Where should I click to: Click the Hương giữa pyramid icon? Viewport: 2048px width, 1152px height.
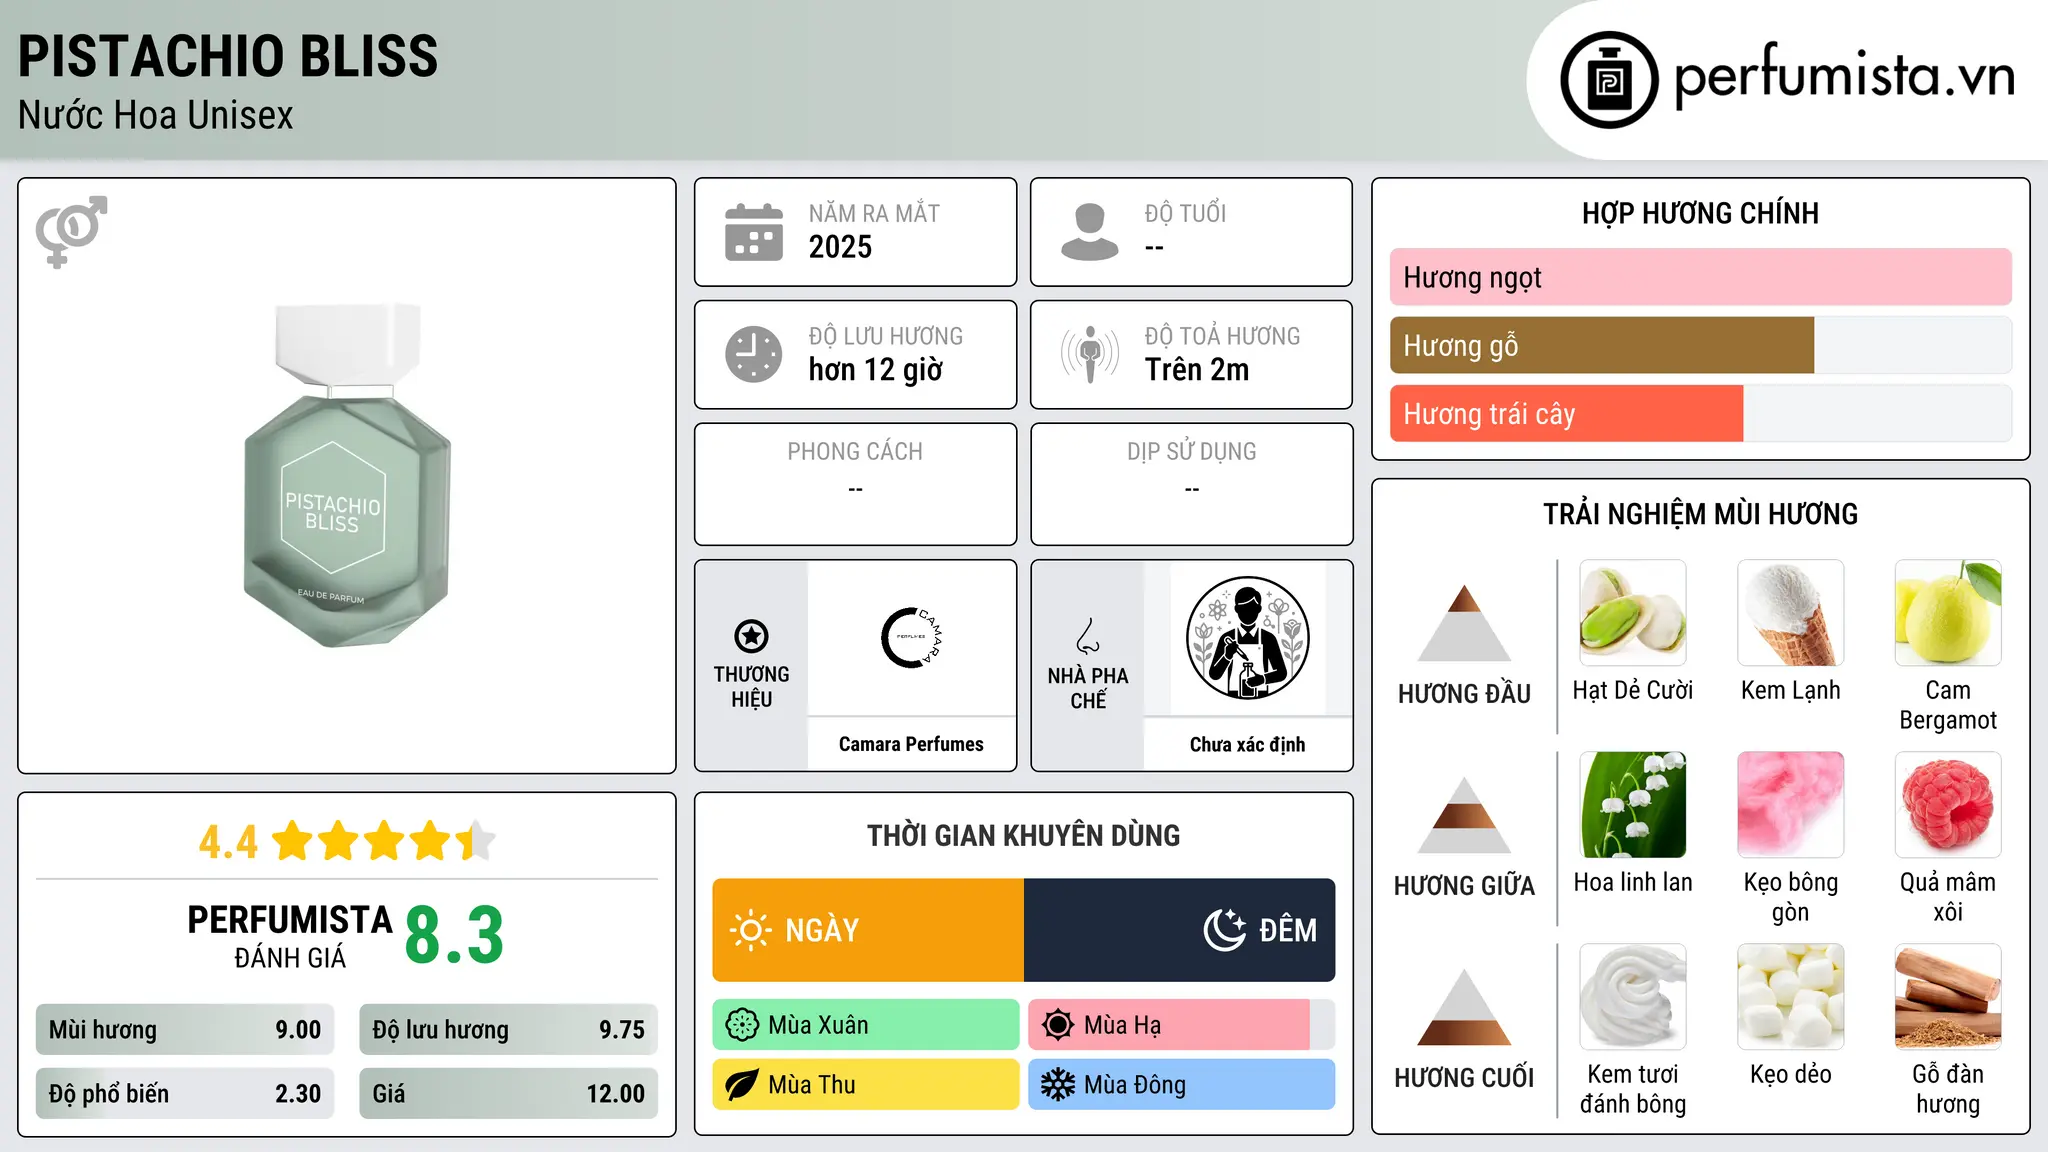point(1464,815)
